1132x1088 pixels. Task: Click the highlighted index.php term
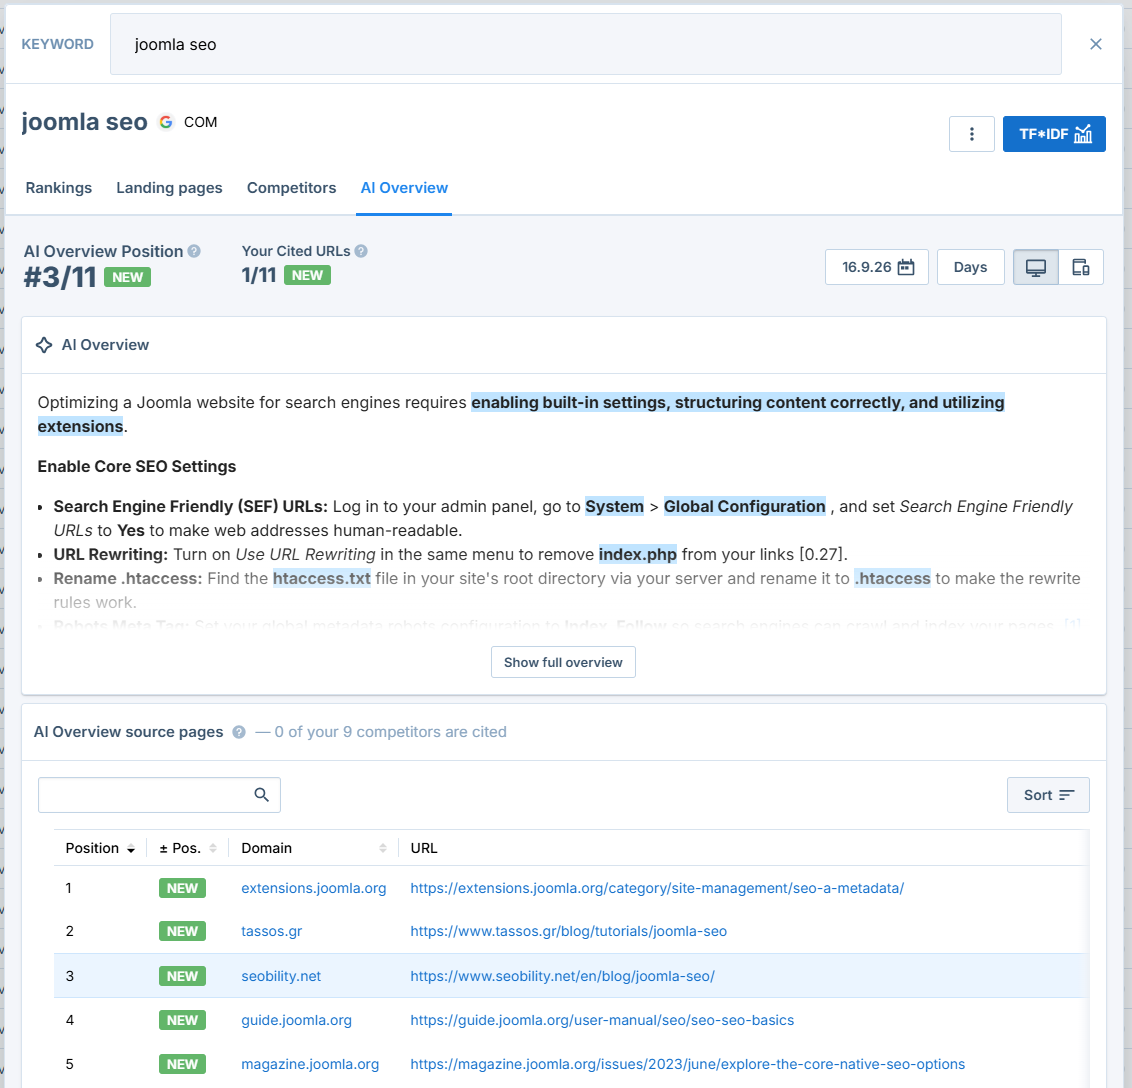pos(637,554)
